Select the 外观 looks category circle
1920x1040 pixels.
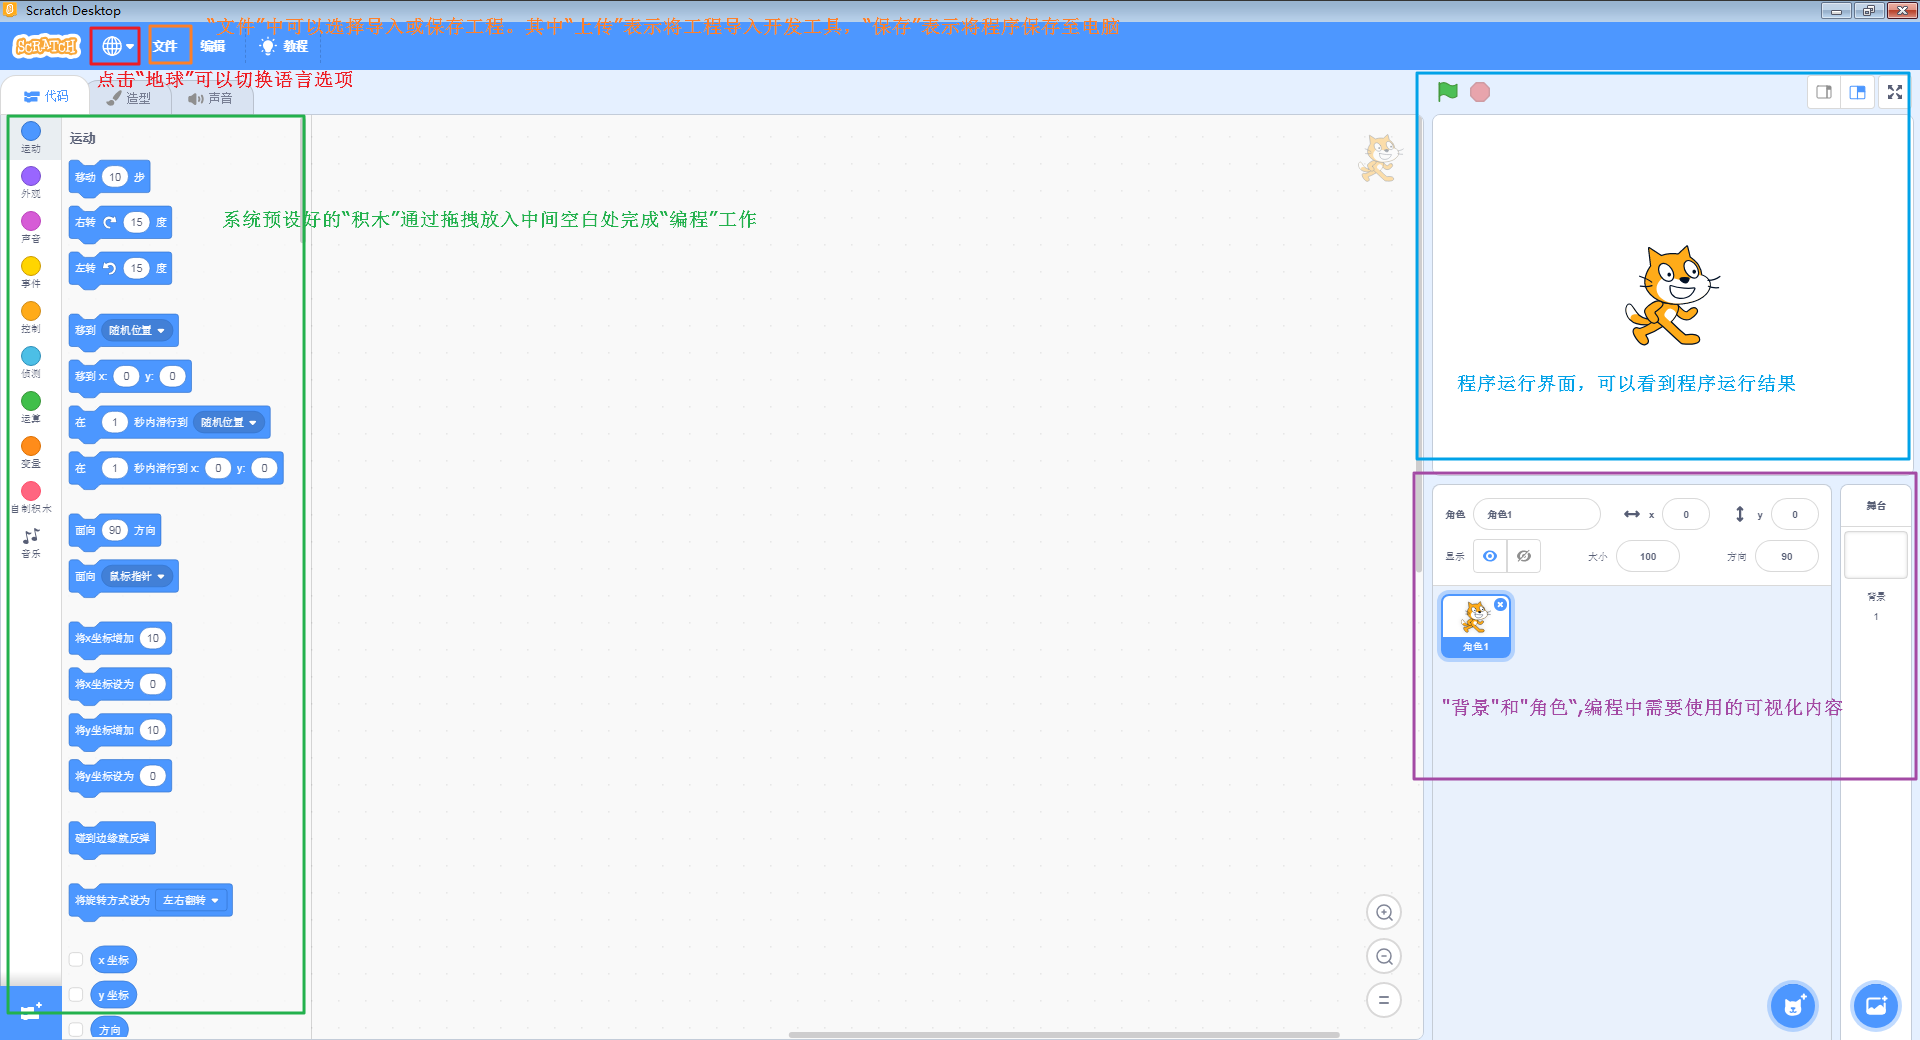(x=31, y=176)
